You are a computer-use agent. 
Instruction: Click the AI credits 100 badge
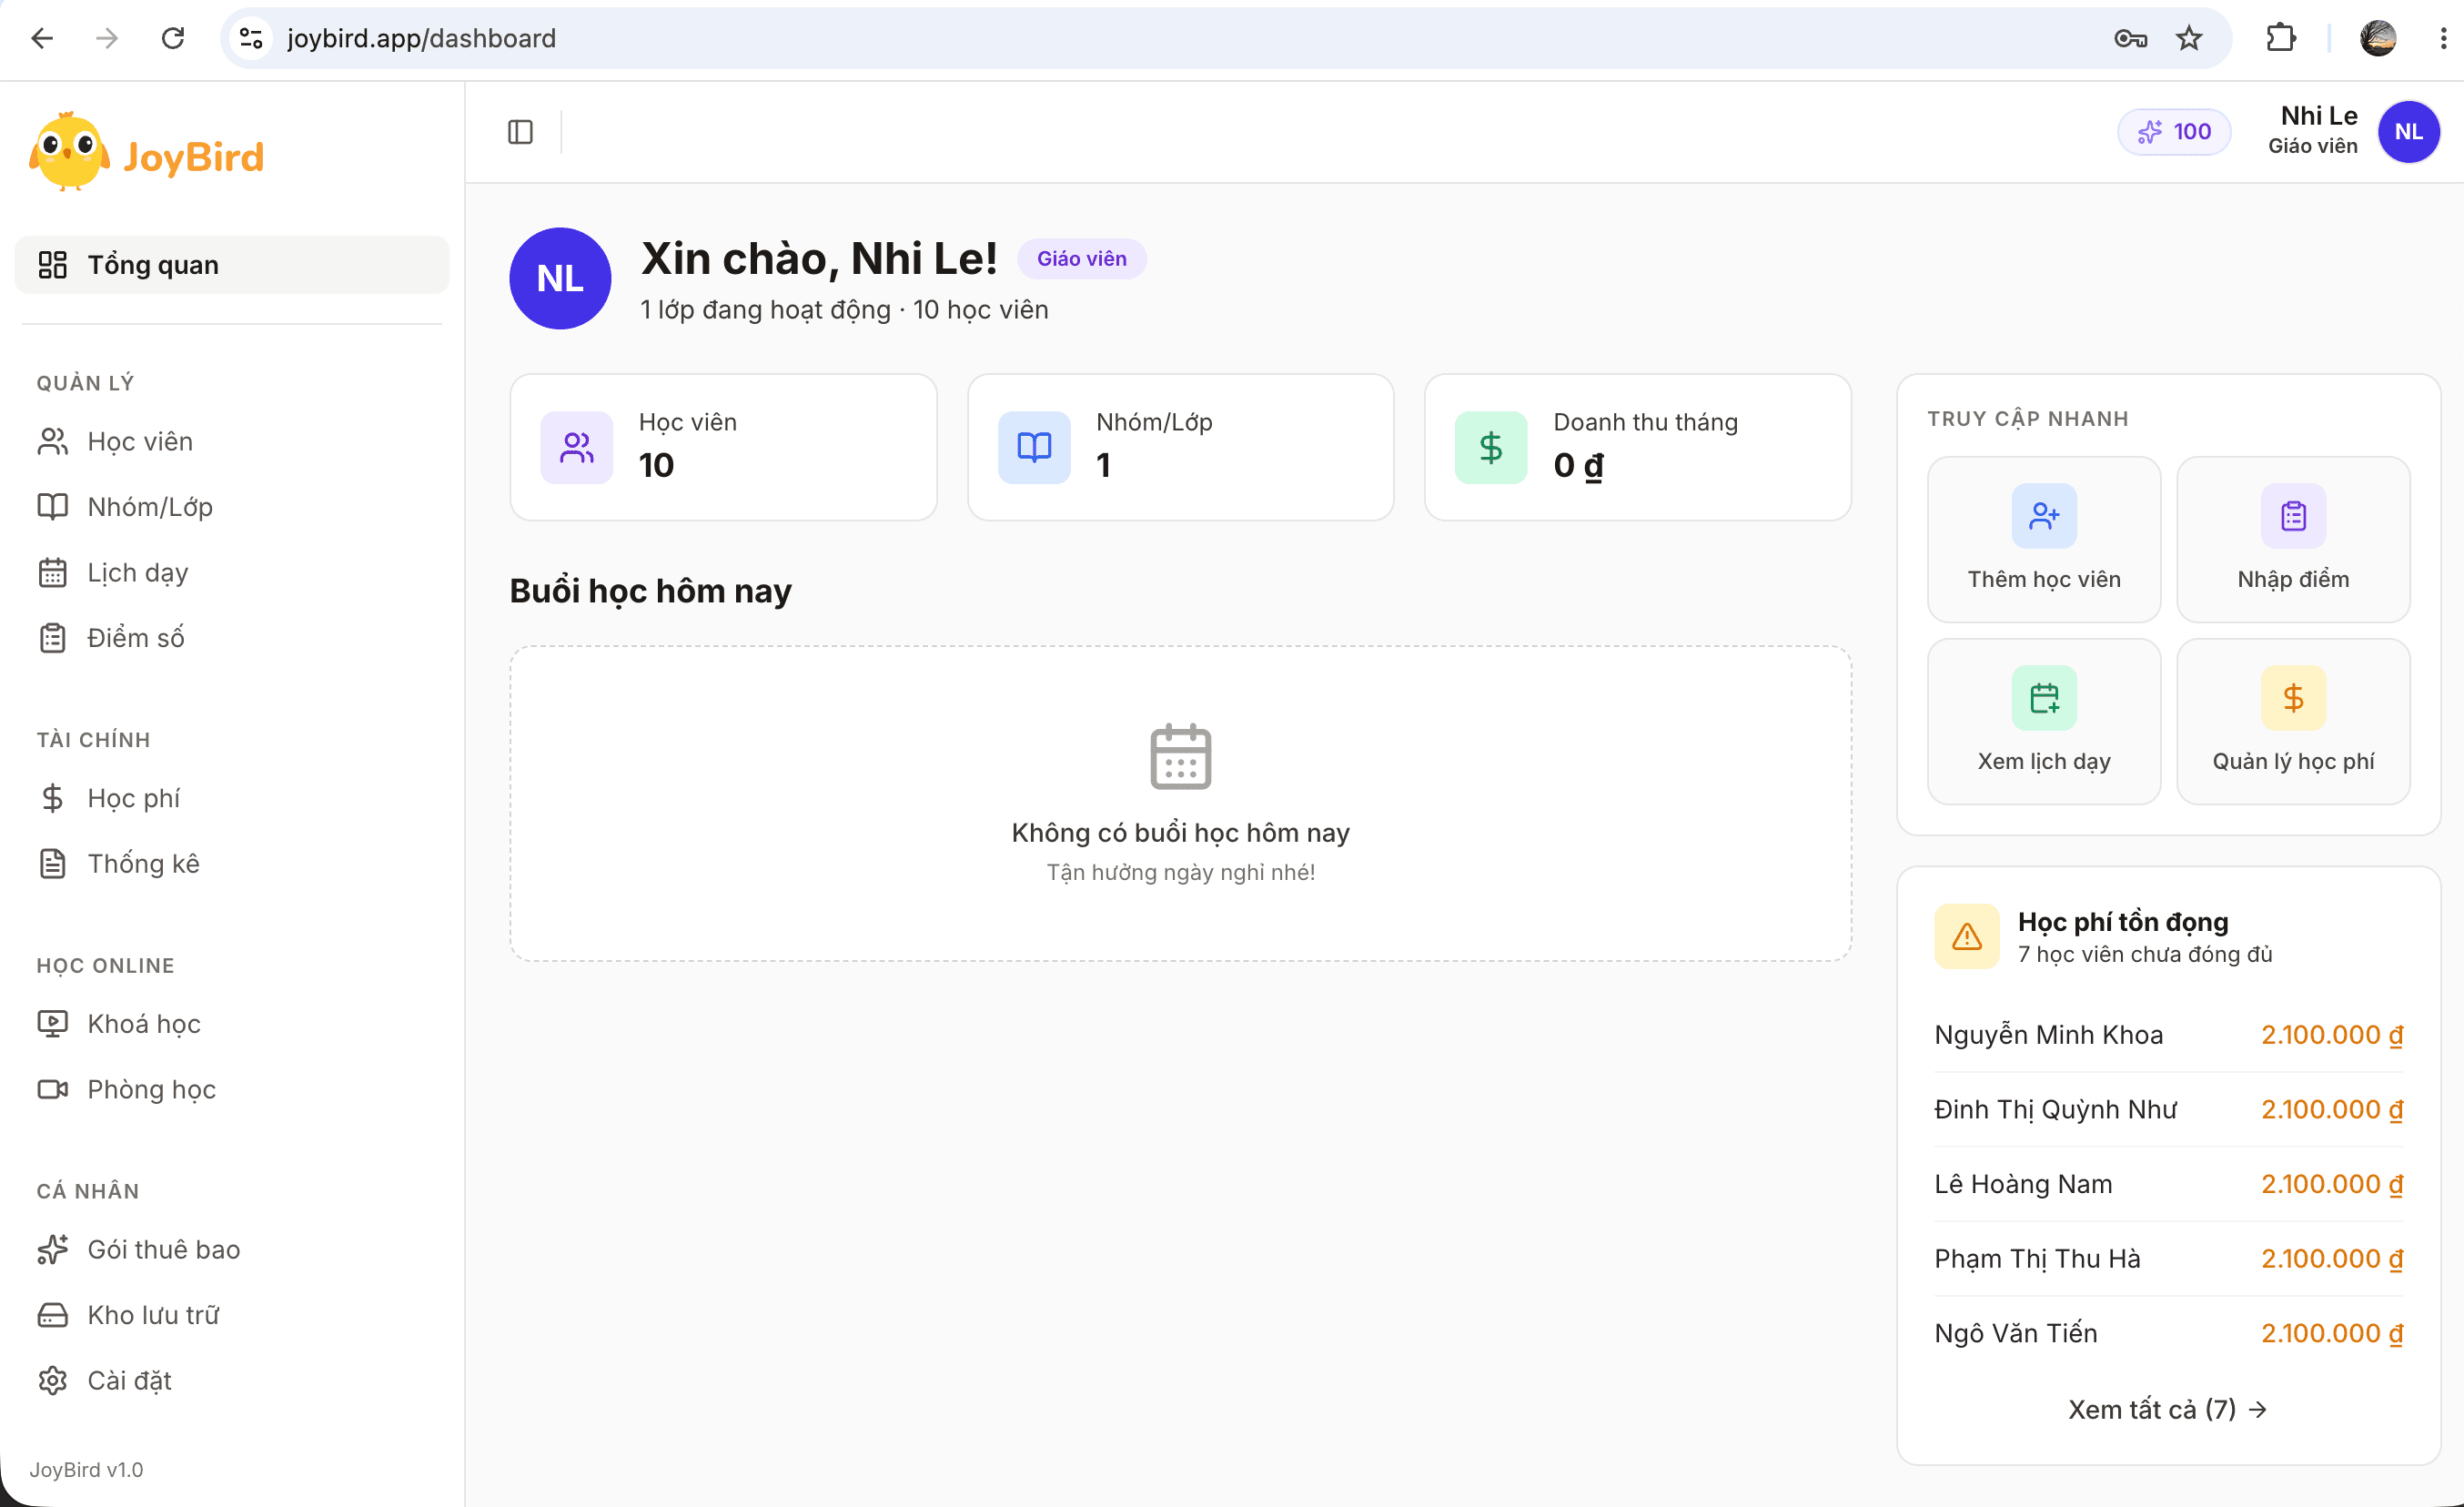pyautogui.click(x=2173, y=132)
